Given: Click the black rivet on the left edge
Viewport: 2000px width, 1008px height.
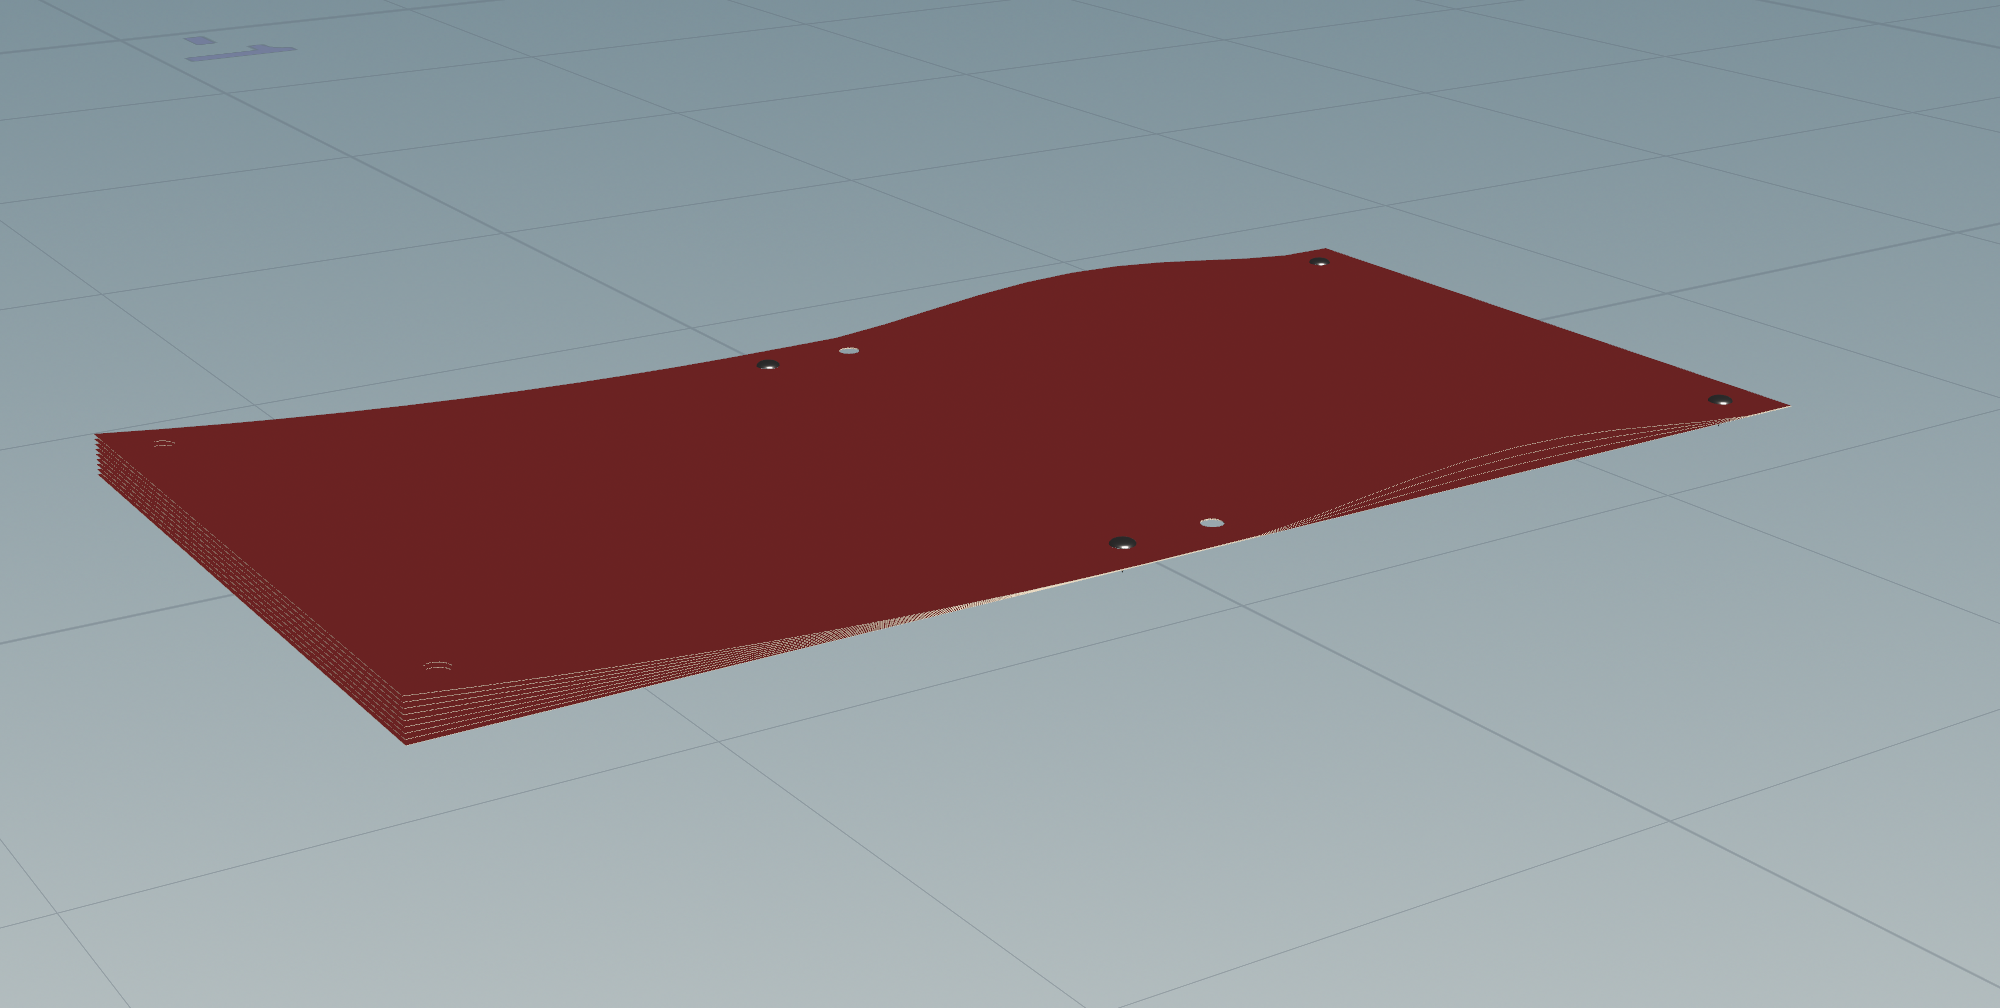Looking at the screenshot, I should (770, 366).
